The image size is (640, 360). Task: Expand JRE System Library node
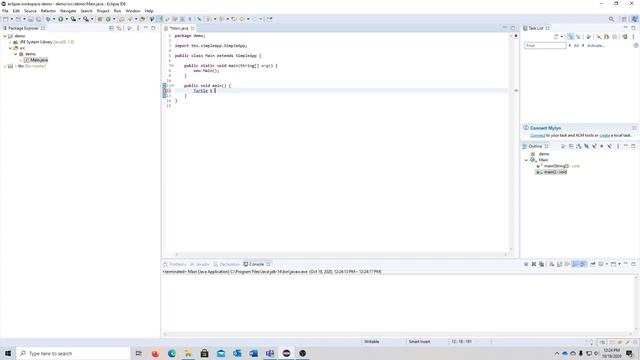(10, 42)
